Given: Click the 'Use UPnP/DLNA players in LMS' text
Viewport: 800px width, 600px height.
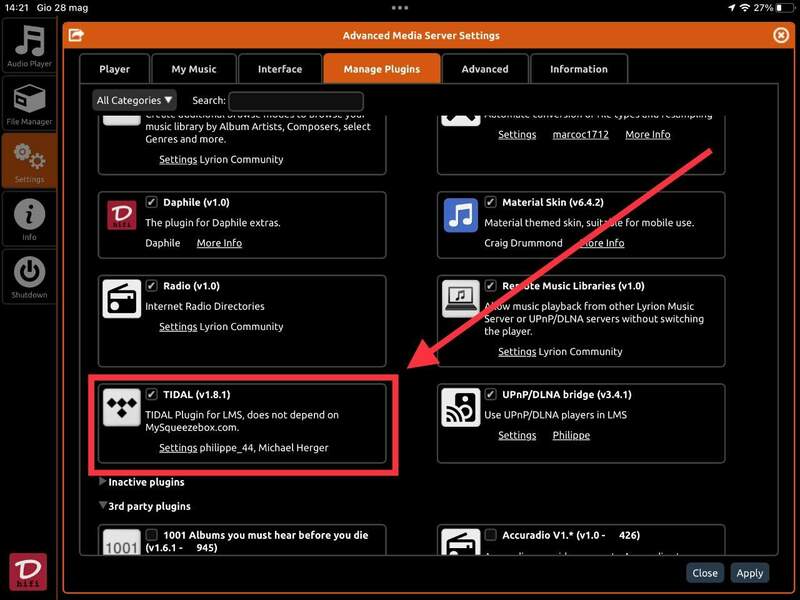Looking at the screenshot, I should pyautogui.click(x=555, y=415).
